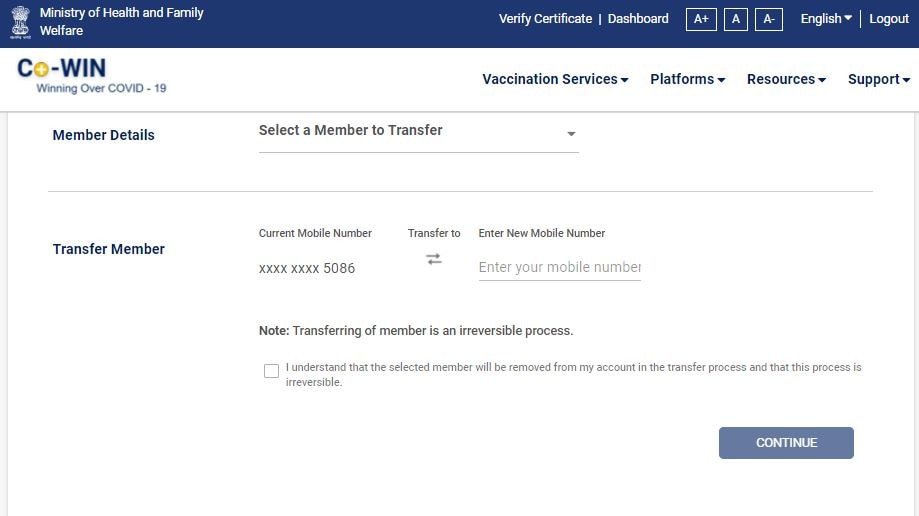The width and height of the screenshot is (919, 516).
Task: Open Select a Member to Transfer dropdown
Action: coord(418,134)
